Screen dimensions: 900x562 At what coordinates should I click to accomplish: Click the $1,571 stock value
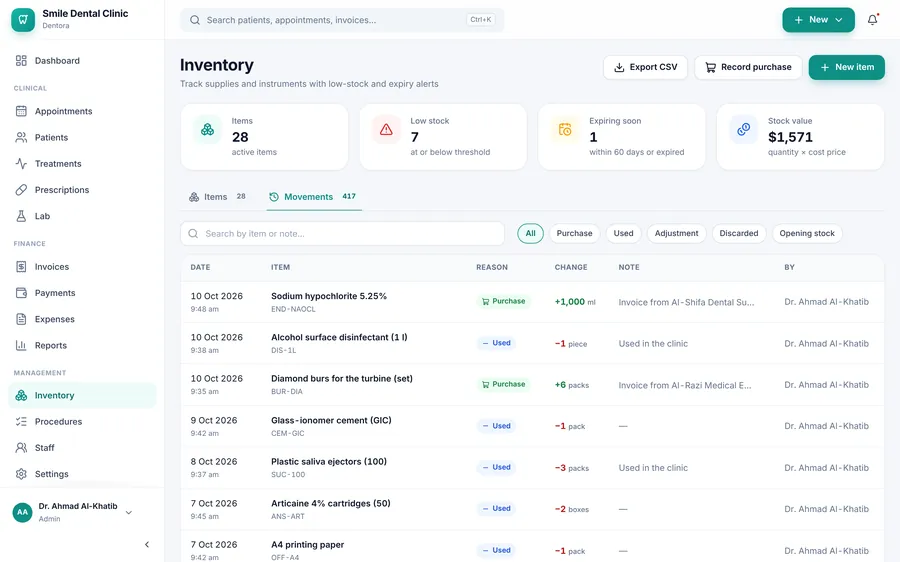point(790,137)
